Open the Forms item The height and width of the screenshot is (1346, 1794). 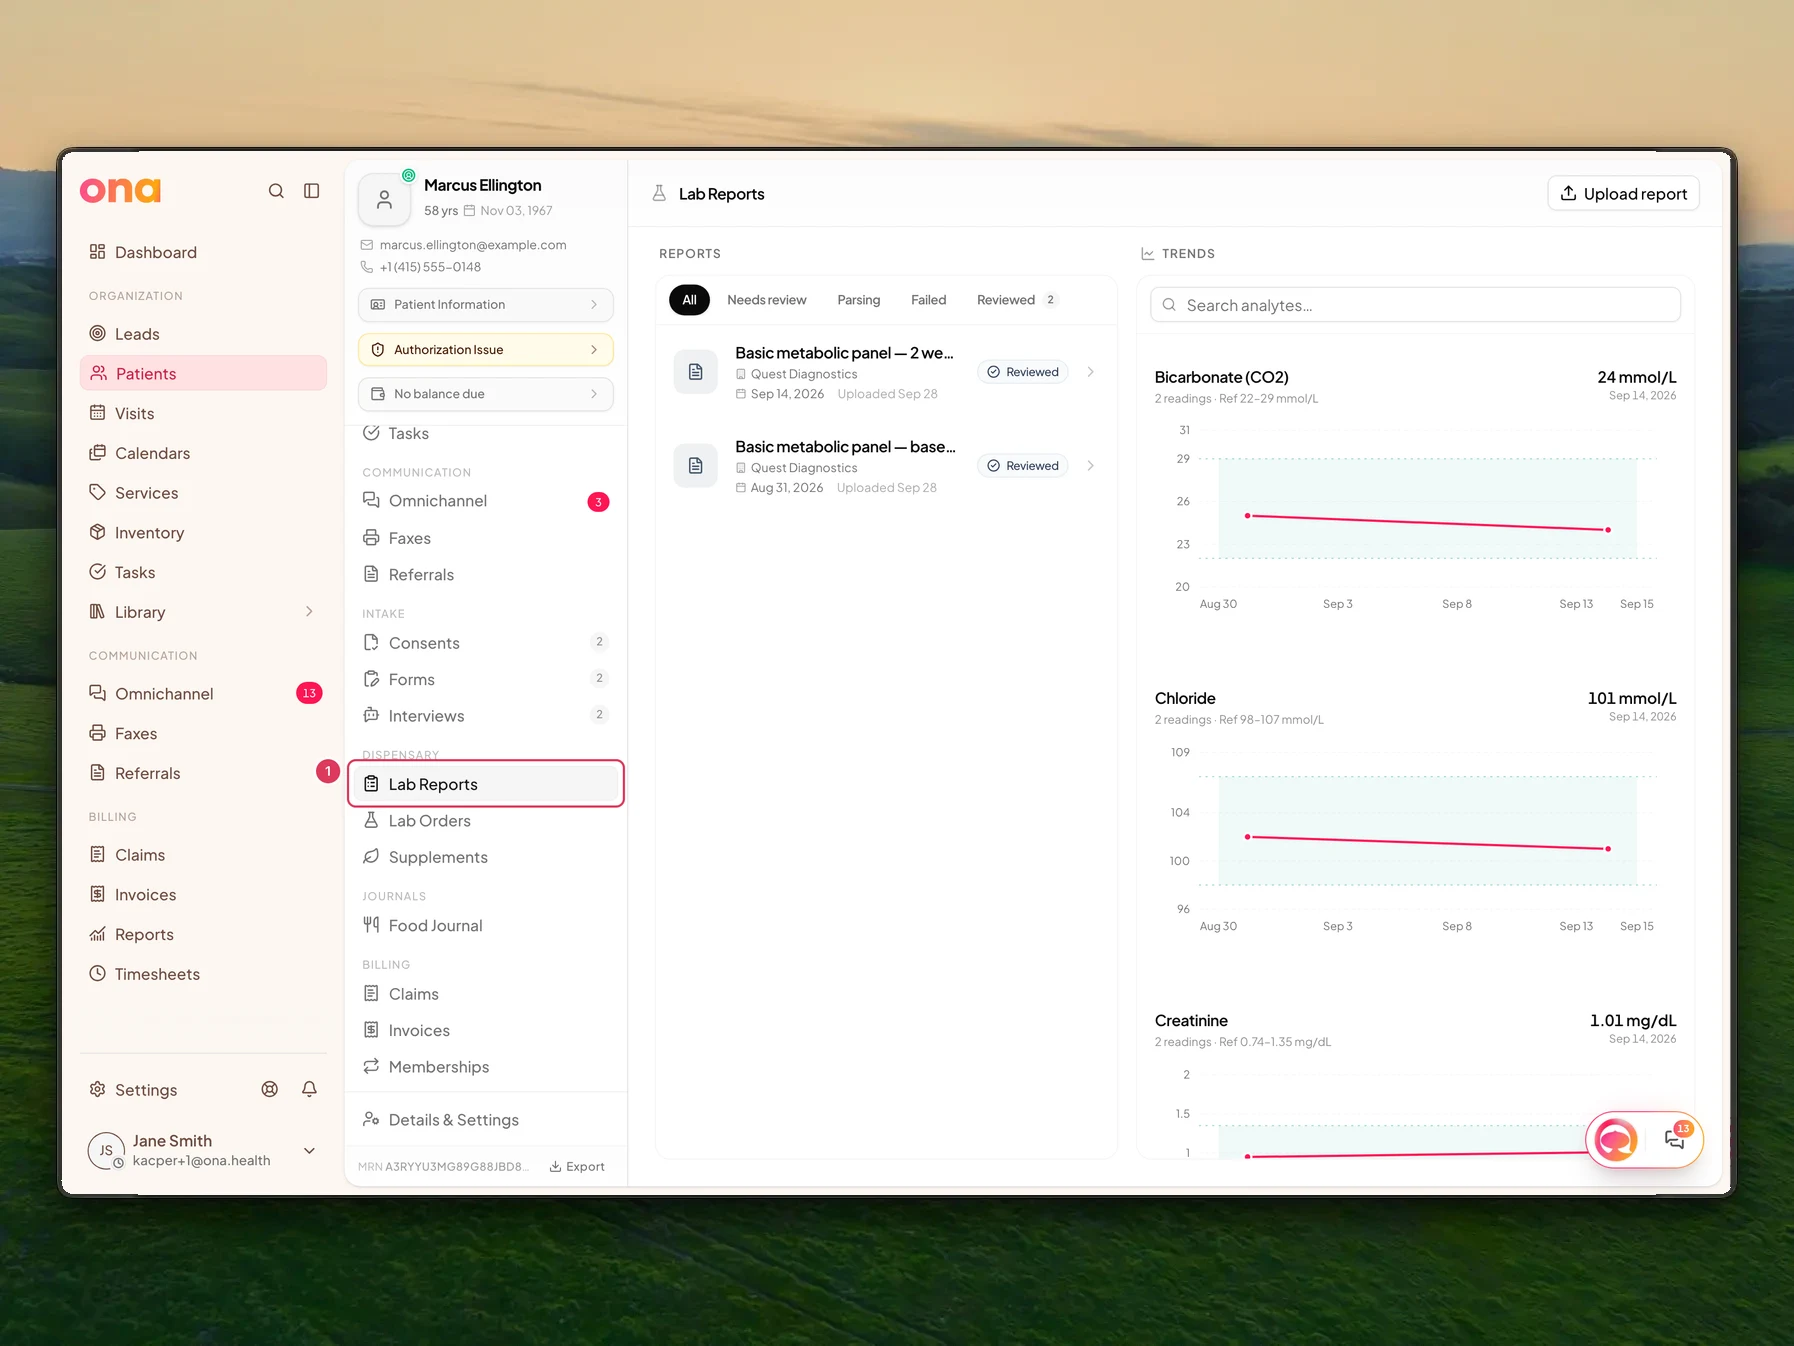pyautogui.click(x=486, y=679)
